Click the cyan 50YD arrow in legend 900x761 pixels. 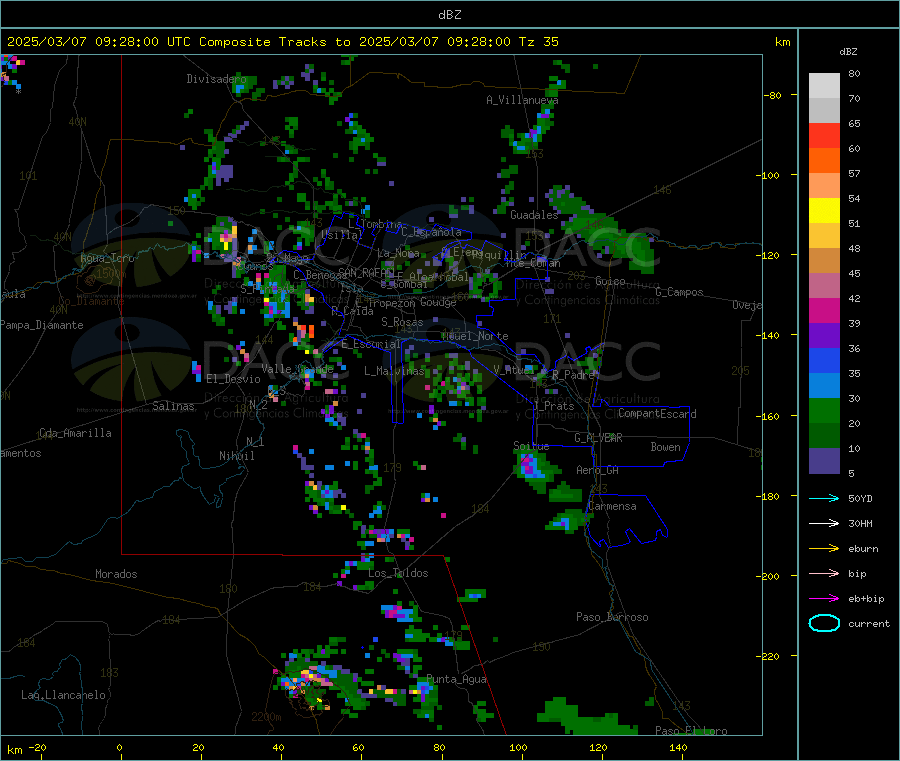[824, 498]
